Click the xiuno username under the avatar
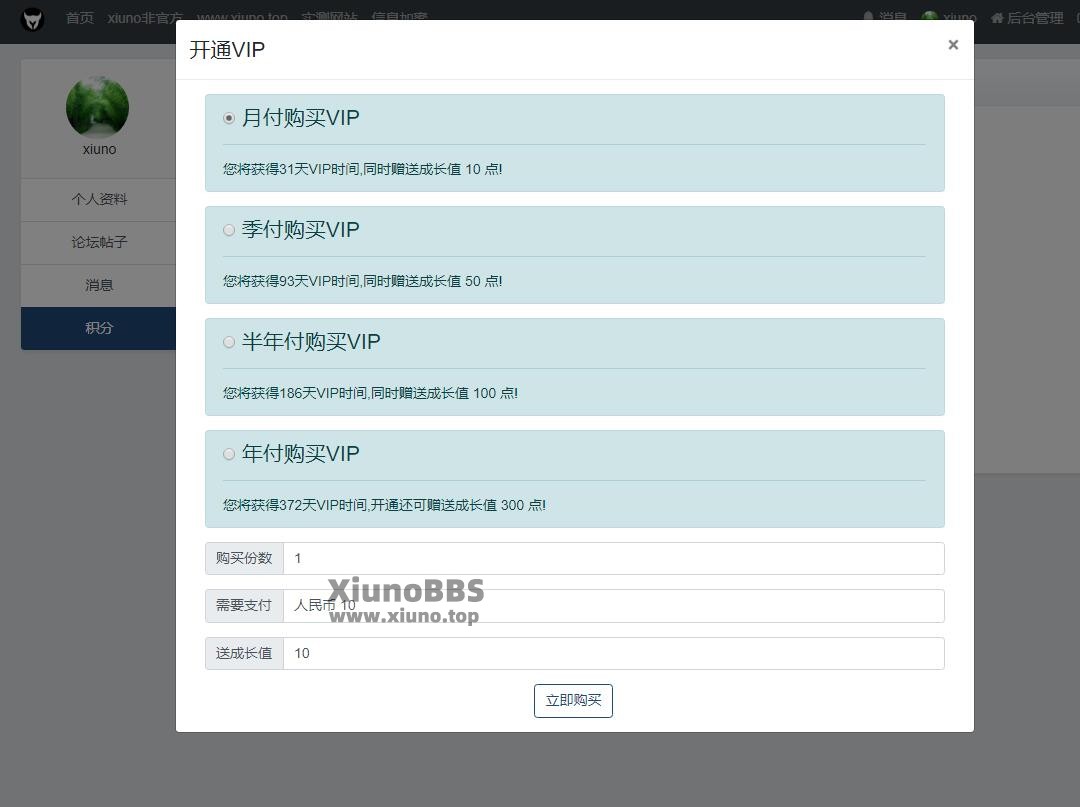Viewport: 1080px width, 807px height. [x=99, y=149]
